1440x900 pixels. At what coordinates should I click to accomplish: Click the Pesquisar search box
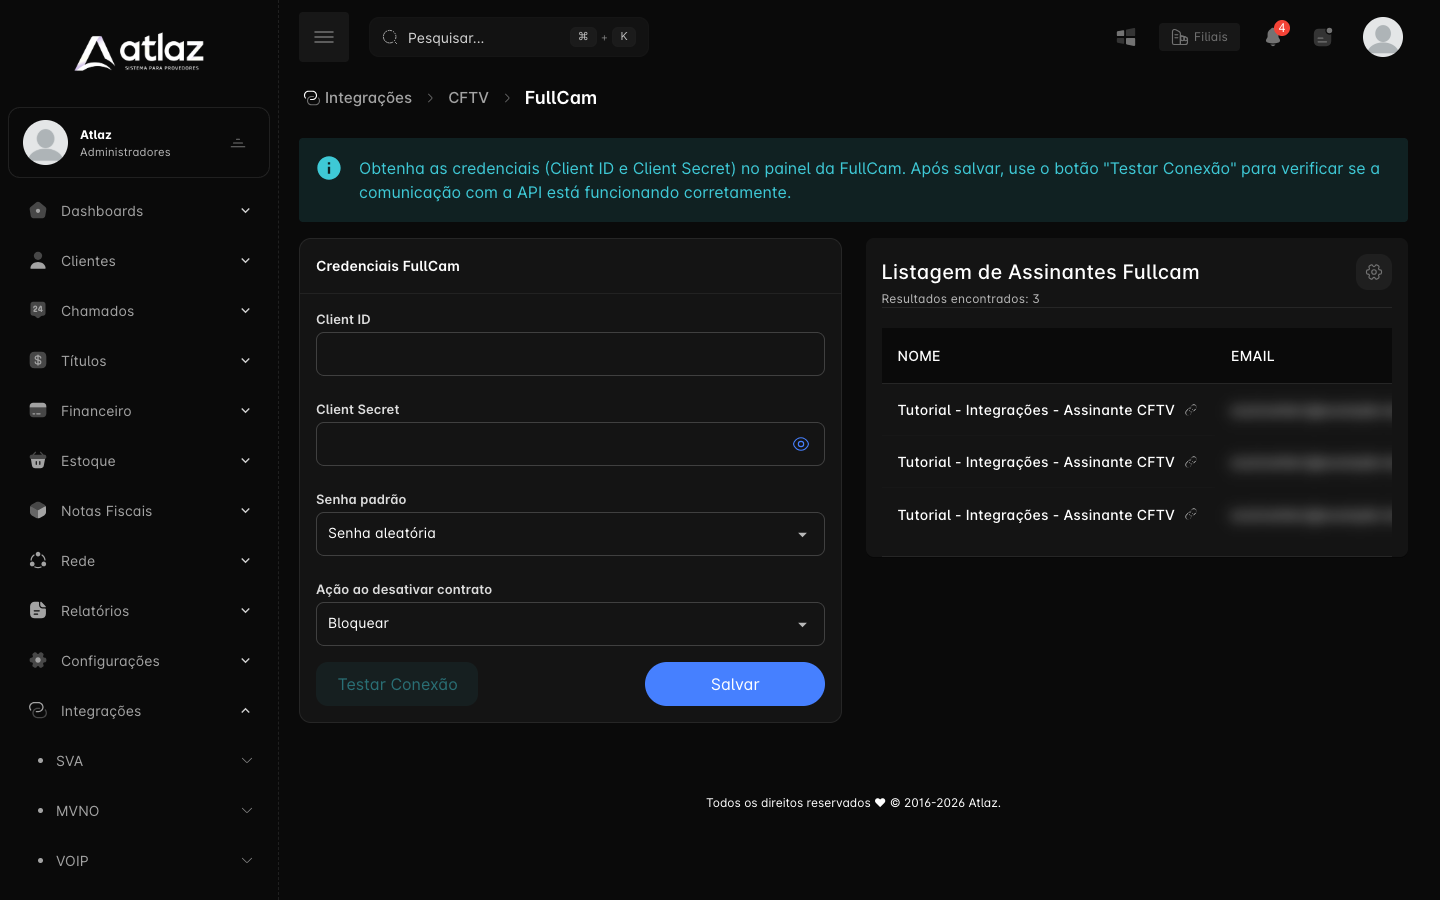click(509, 37)
